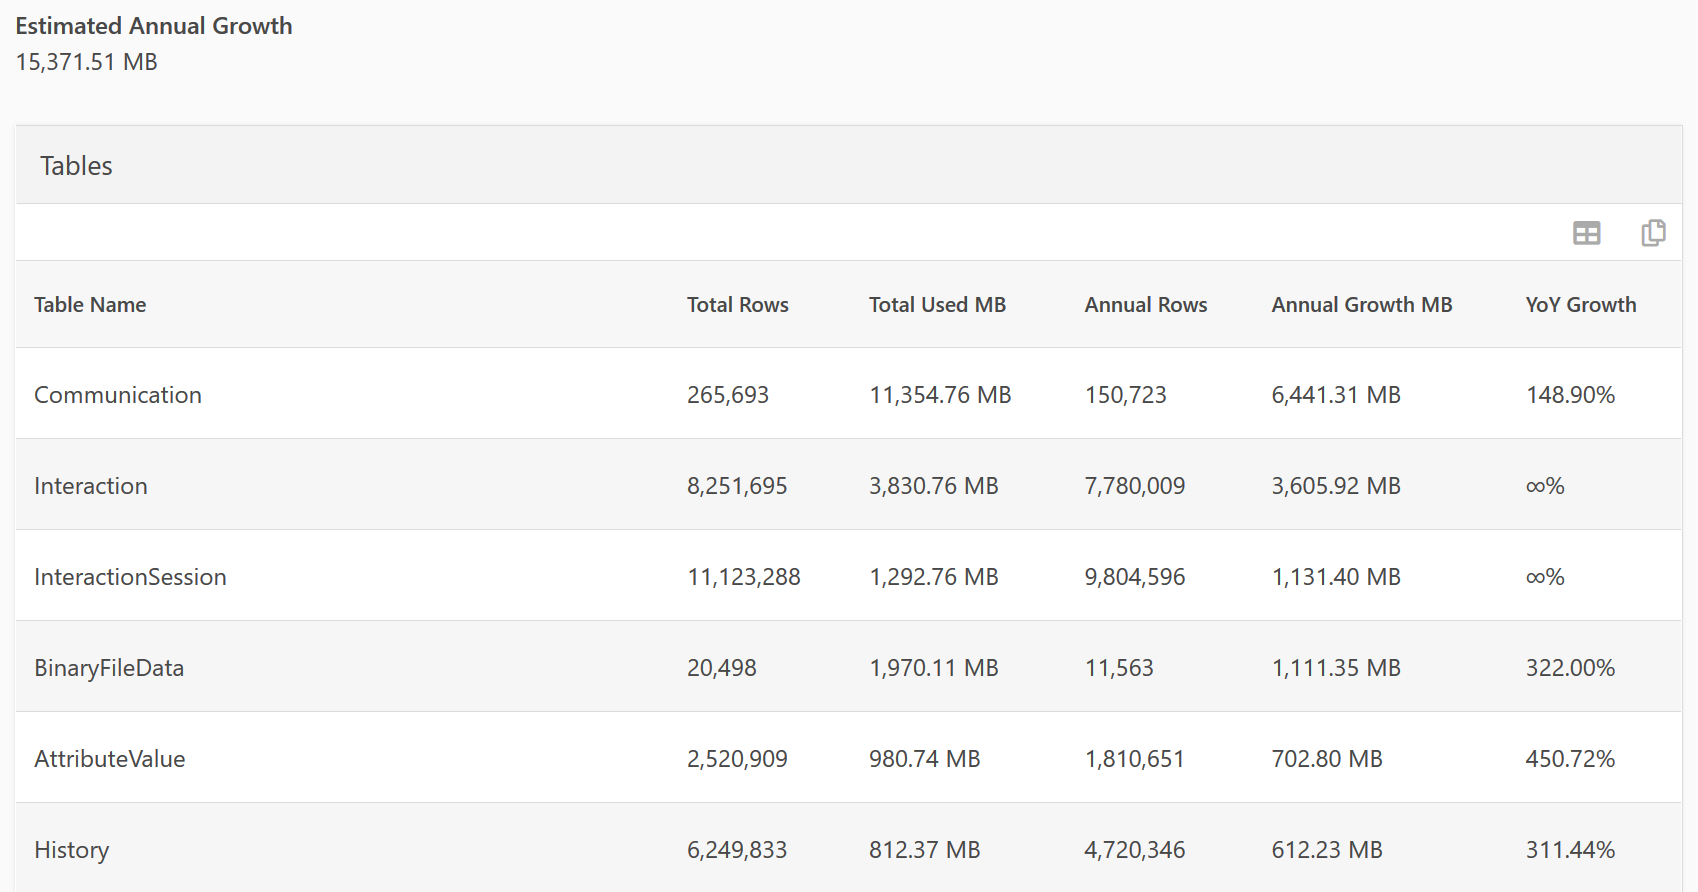Click the Annual Rows column header
Viewport: 1698px width, 892px height.
[1145, 305]
